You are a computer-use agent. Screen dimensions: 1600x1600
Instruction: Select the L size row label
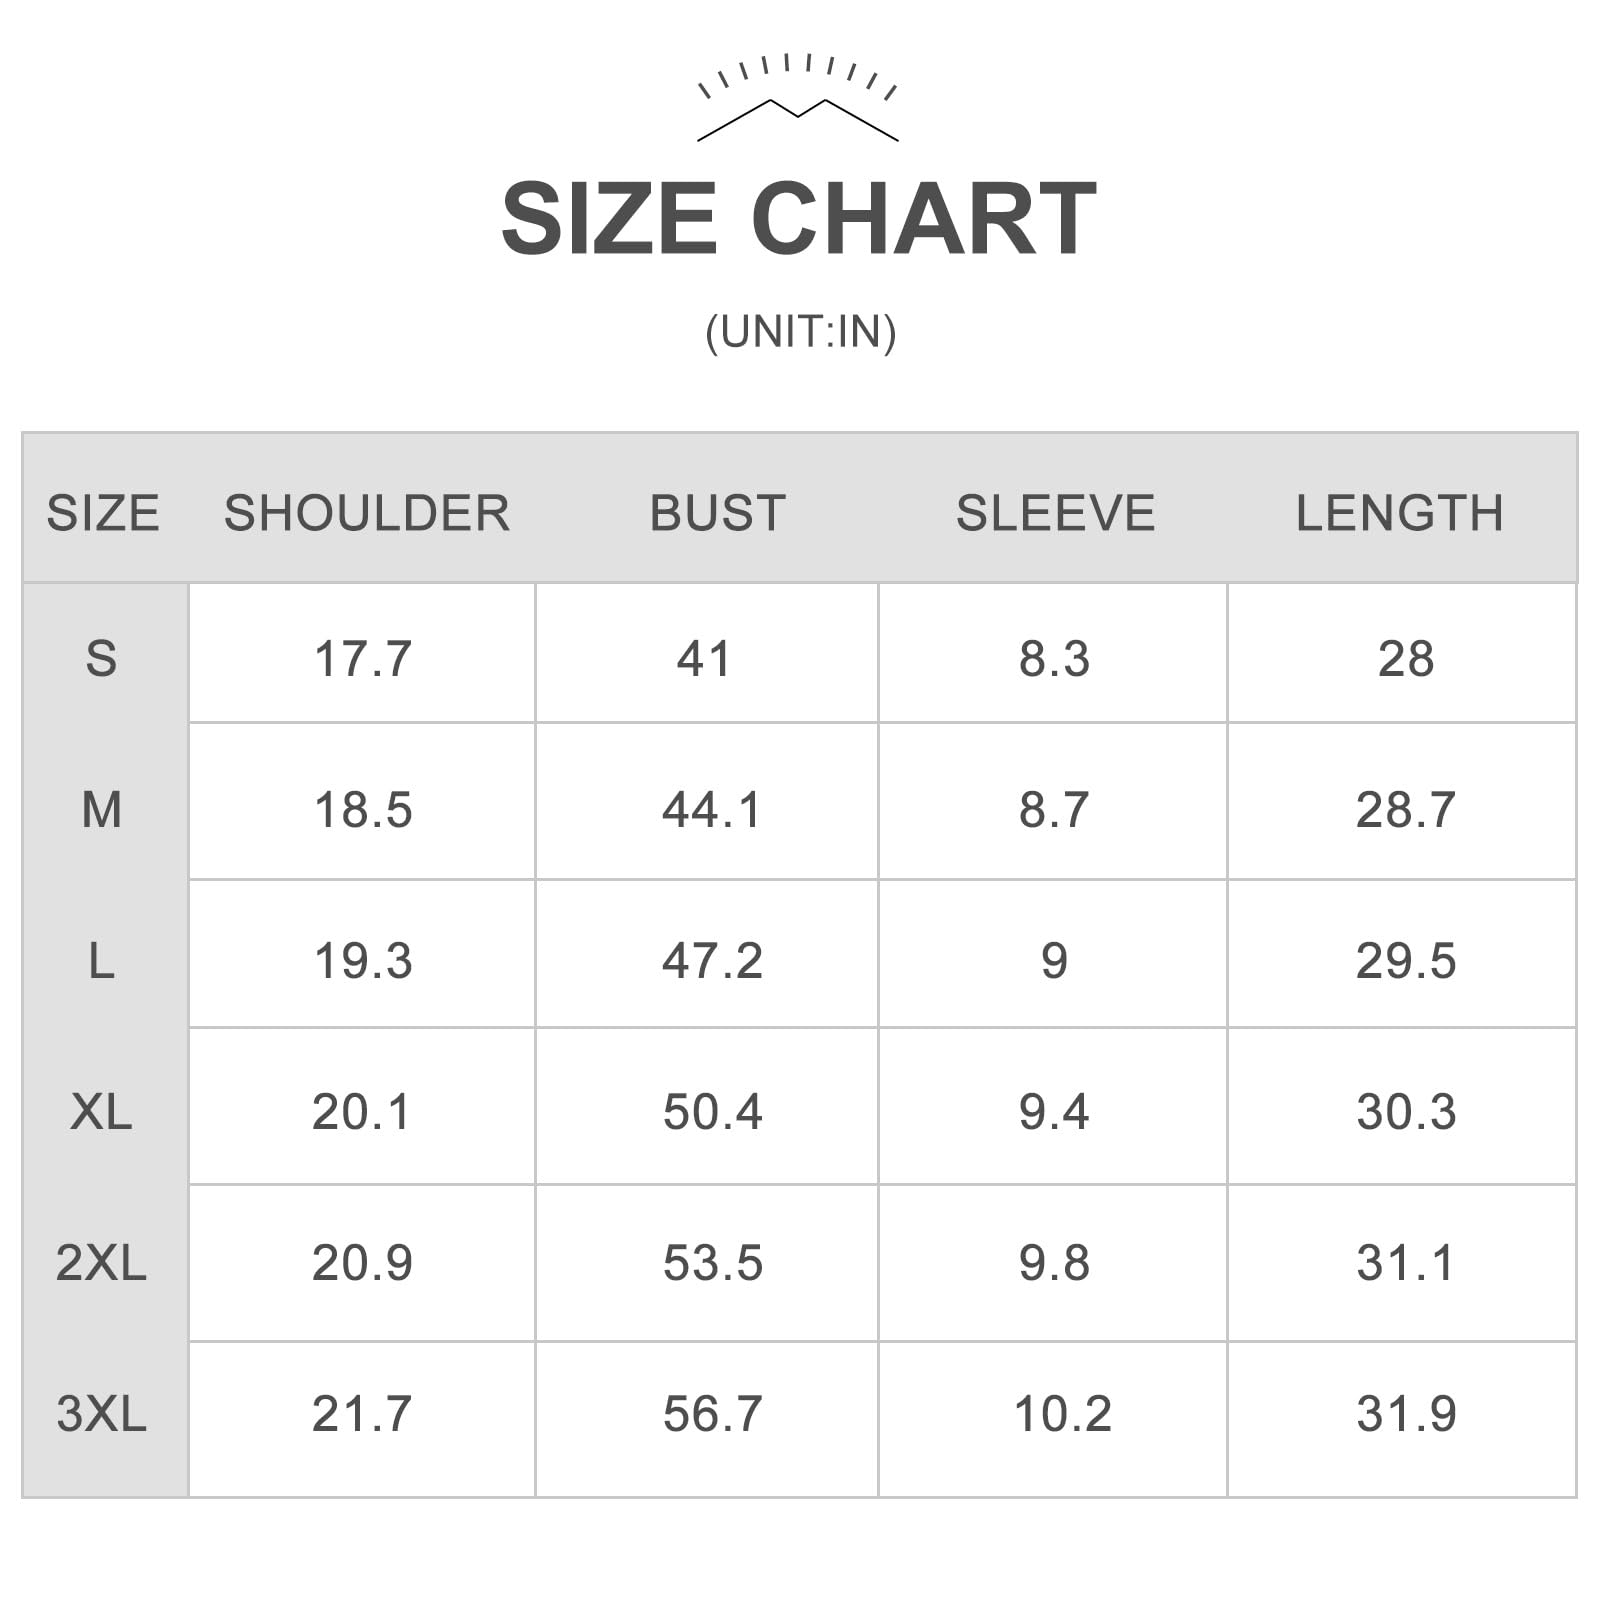point(101,961)
